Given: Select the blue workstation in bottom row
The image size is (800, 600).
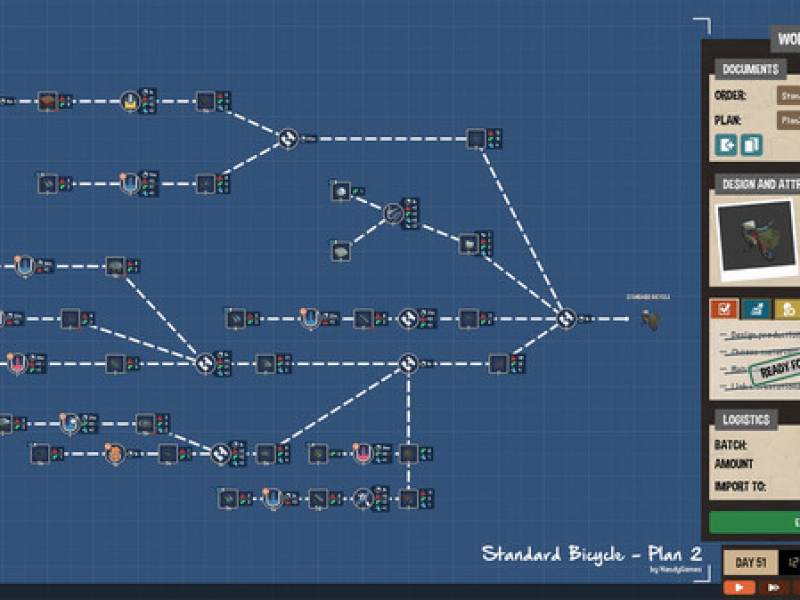Looking at the screenshot, I should click(273, 498).
